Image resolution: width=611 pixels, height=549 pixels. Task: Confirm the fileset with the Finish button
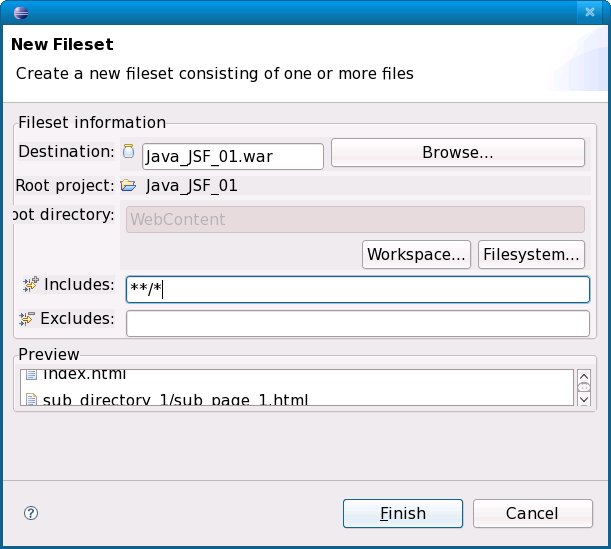(x=402, y=513)
